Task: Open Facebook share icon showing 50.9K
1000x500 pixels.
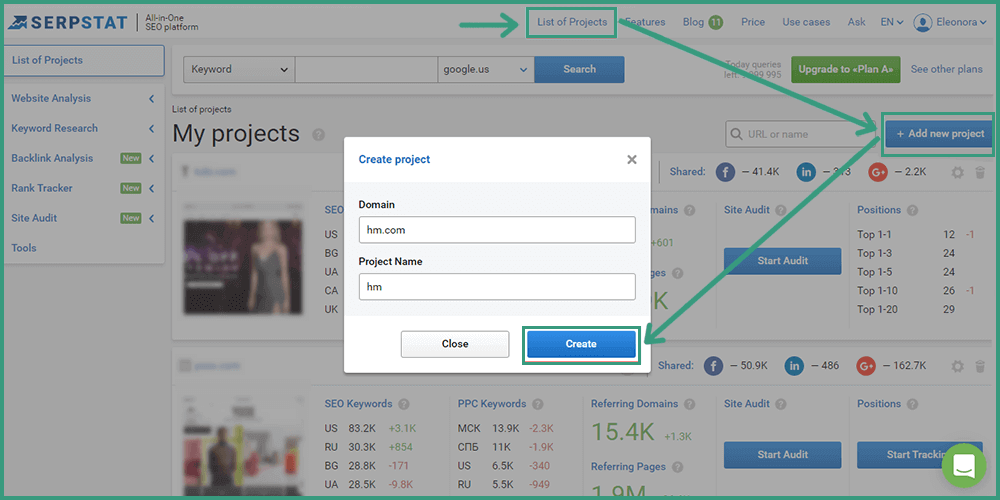Action: [x=714, y=366]
